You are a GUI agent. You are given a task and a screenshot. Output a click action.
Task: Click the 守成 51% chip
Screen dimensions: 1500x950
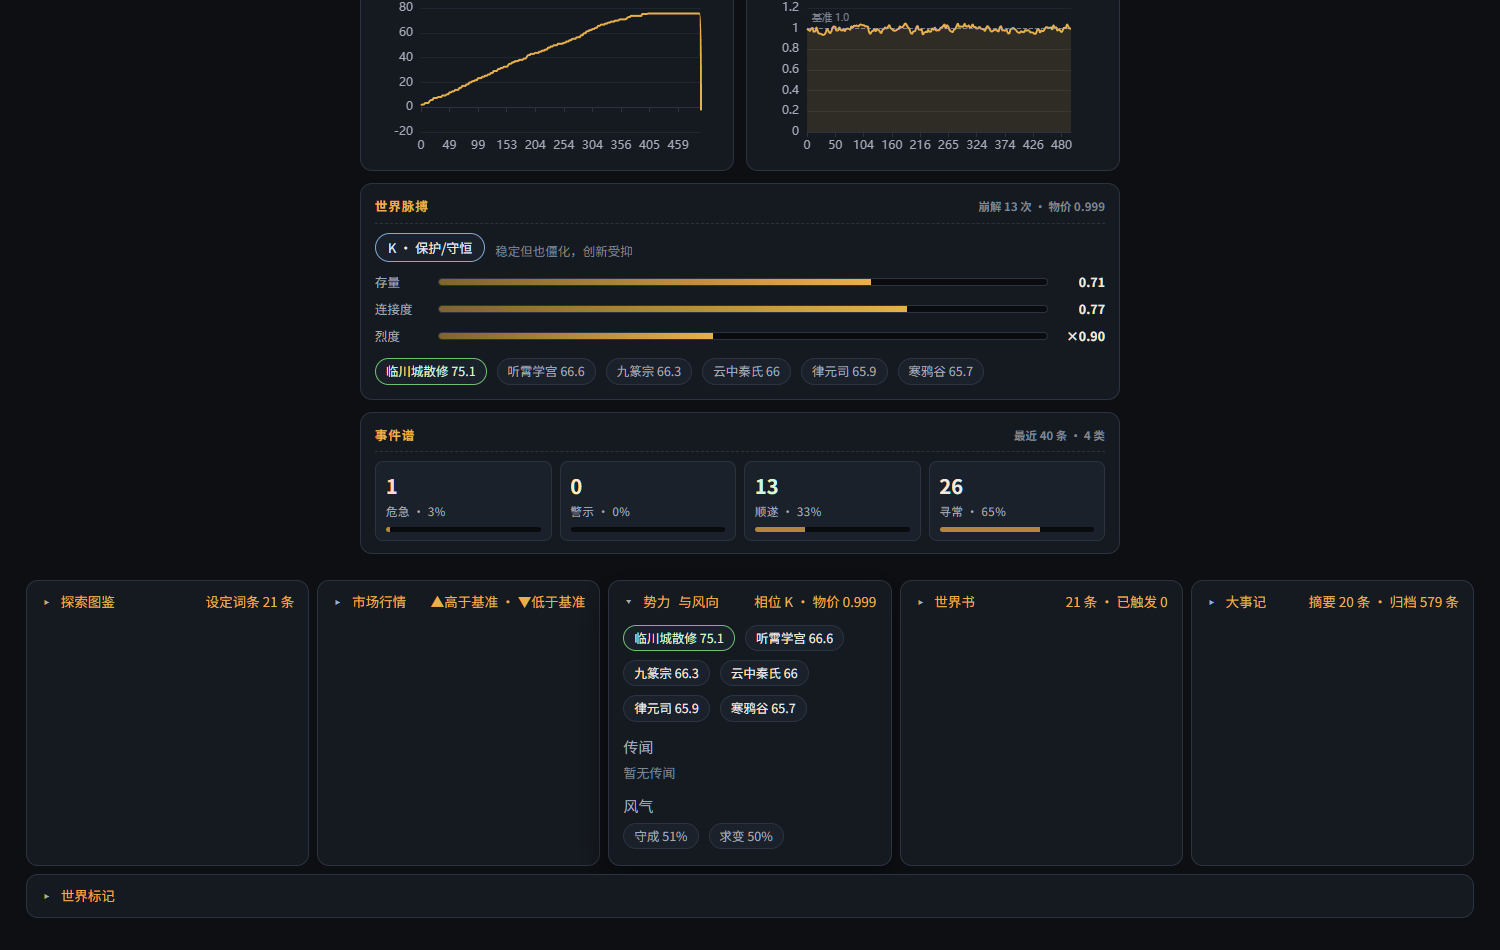click(x=661, y=836)
